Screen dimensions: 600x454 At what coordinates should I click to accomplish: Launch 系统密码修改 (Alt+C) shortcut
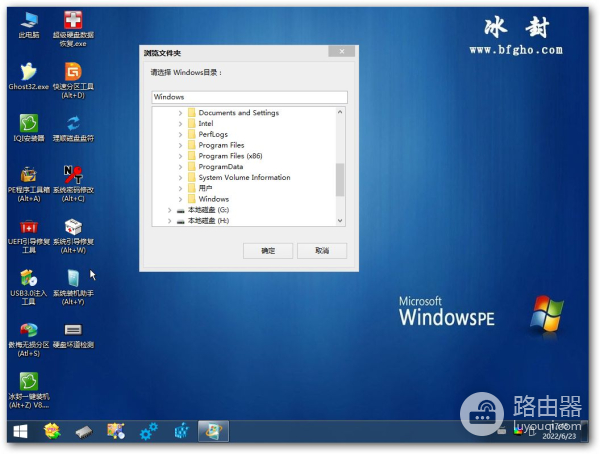click(73, 176)
